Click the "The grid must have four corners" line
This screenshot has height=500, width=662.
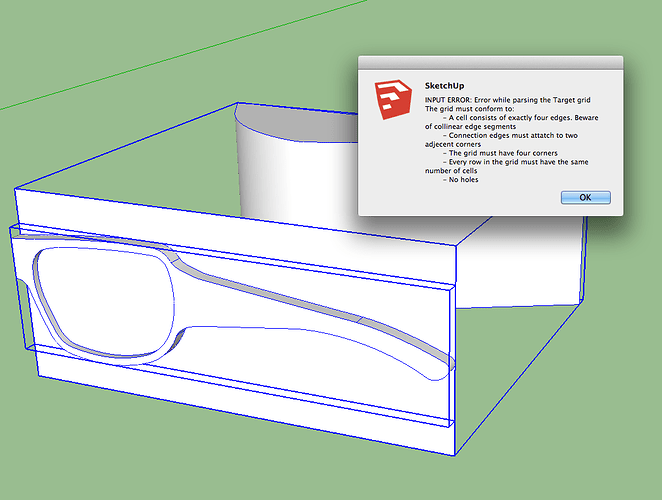[x=503, y=153]
